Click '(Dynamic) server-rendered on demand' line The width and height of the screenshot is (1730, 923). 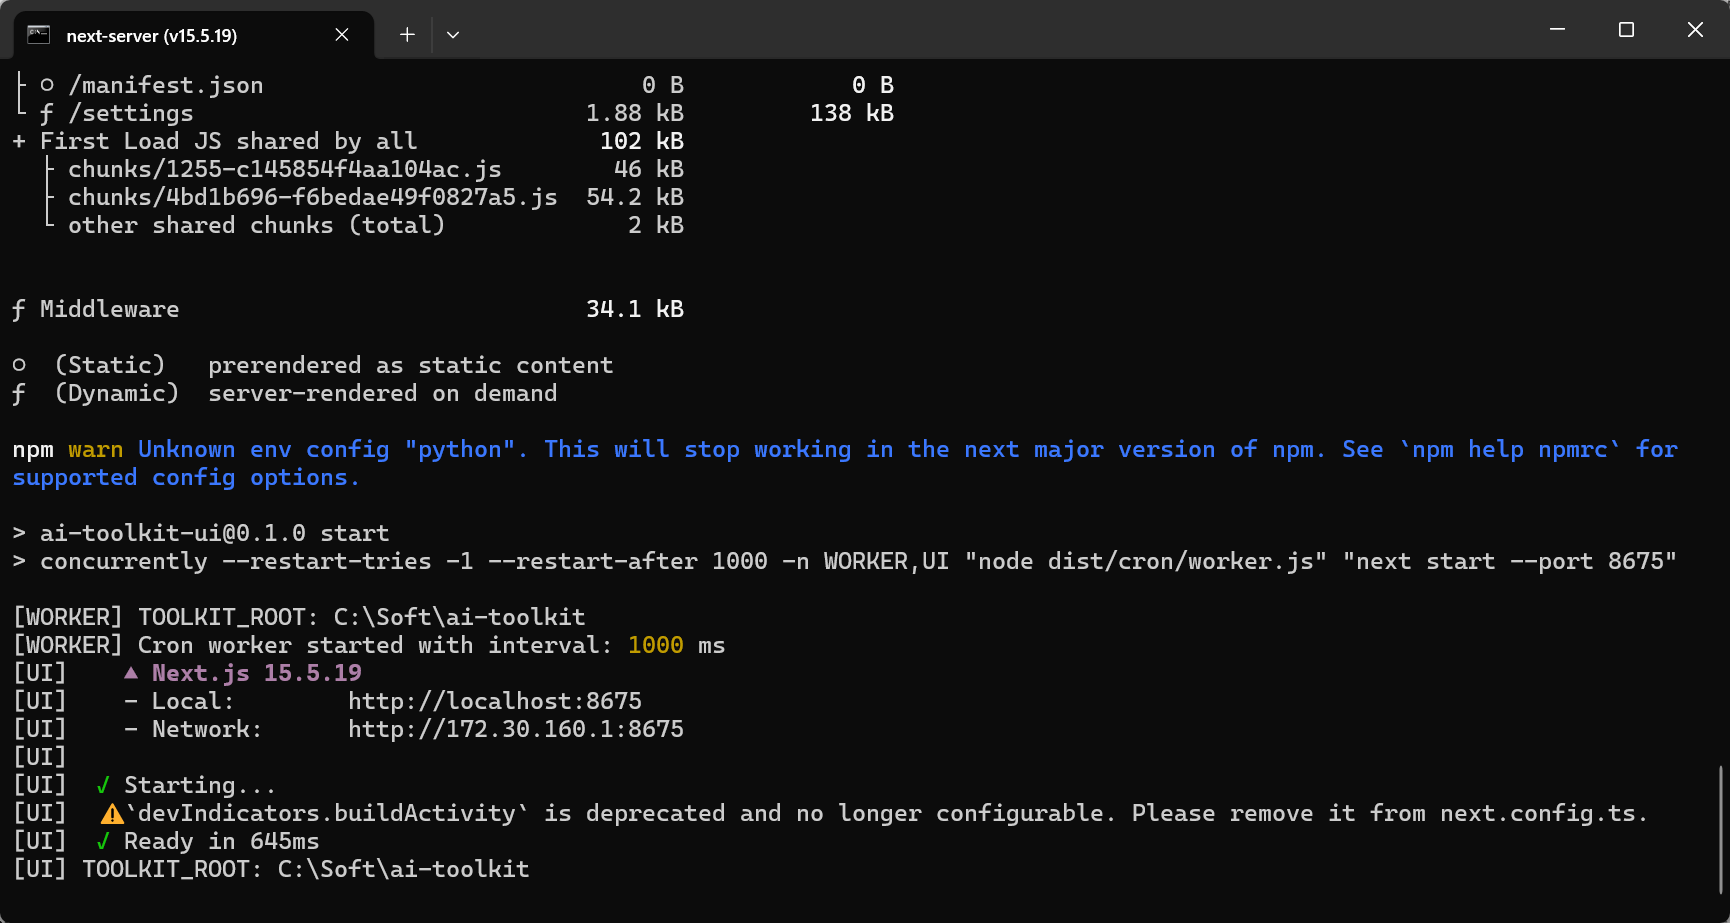coord(285,393)
